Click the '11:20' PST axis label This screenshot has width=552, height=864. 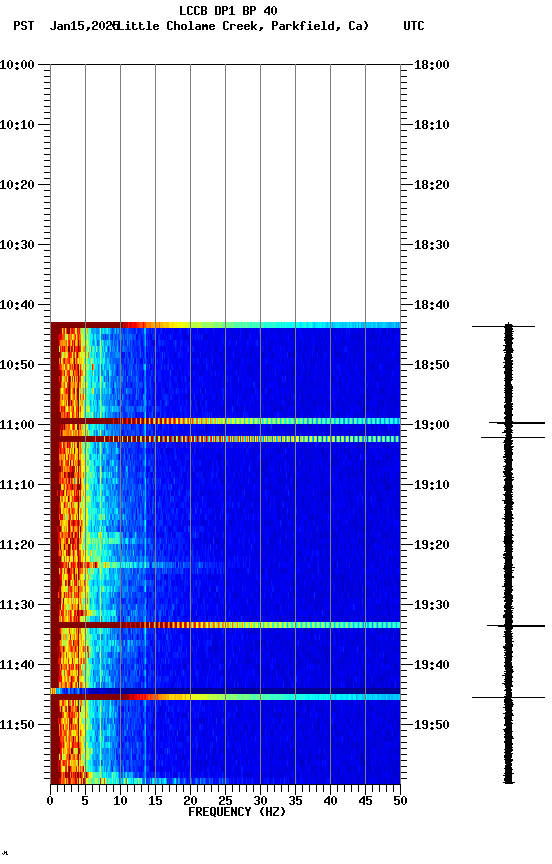click(x=17, y=545)
